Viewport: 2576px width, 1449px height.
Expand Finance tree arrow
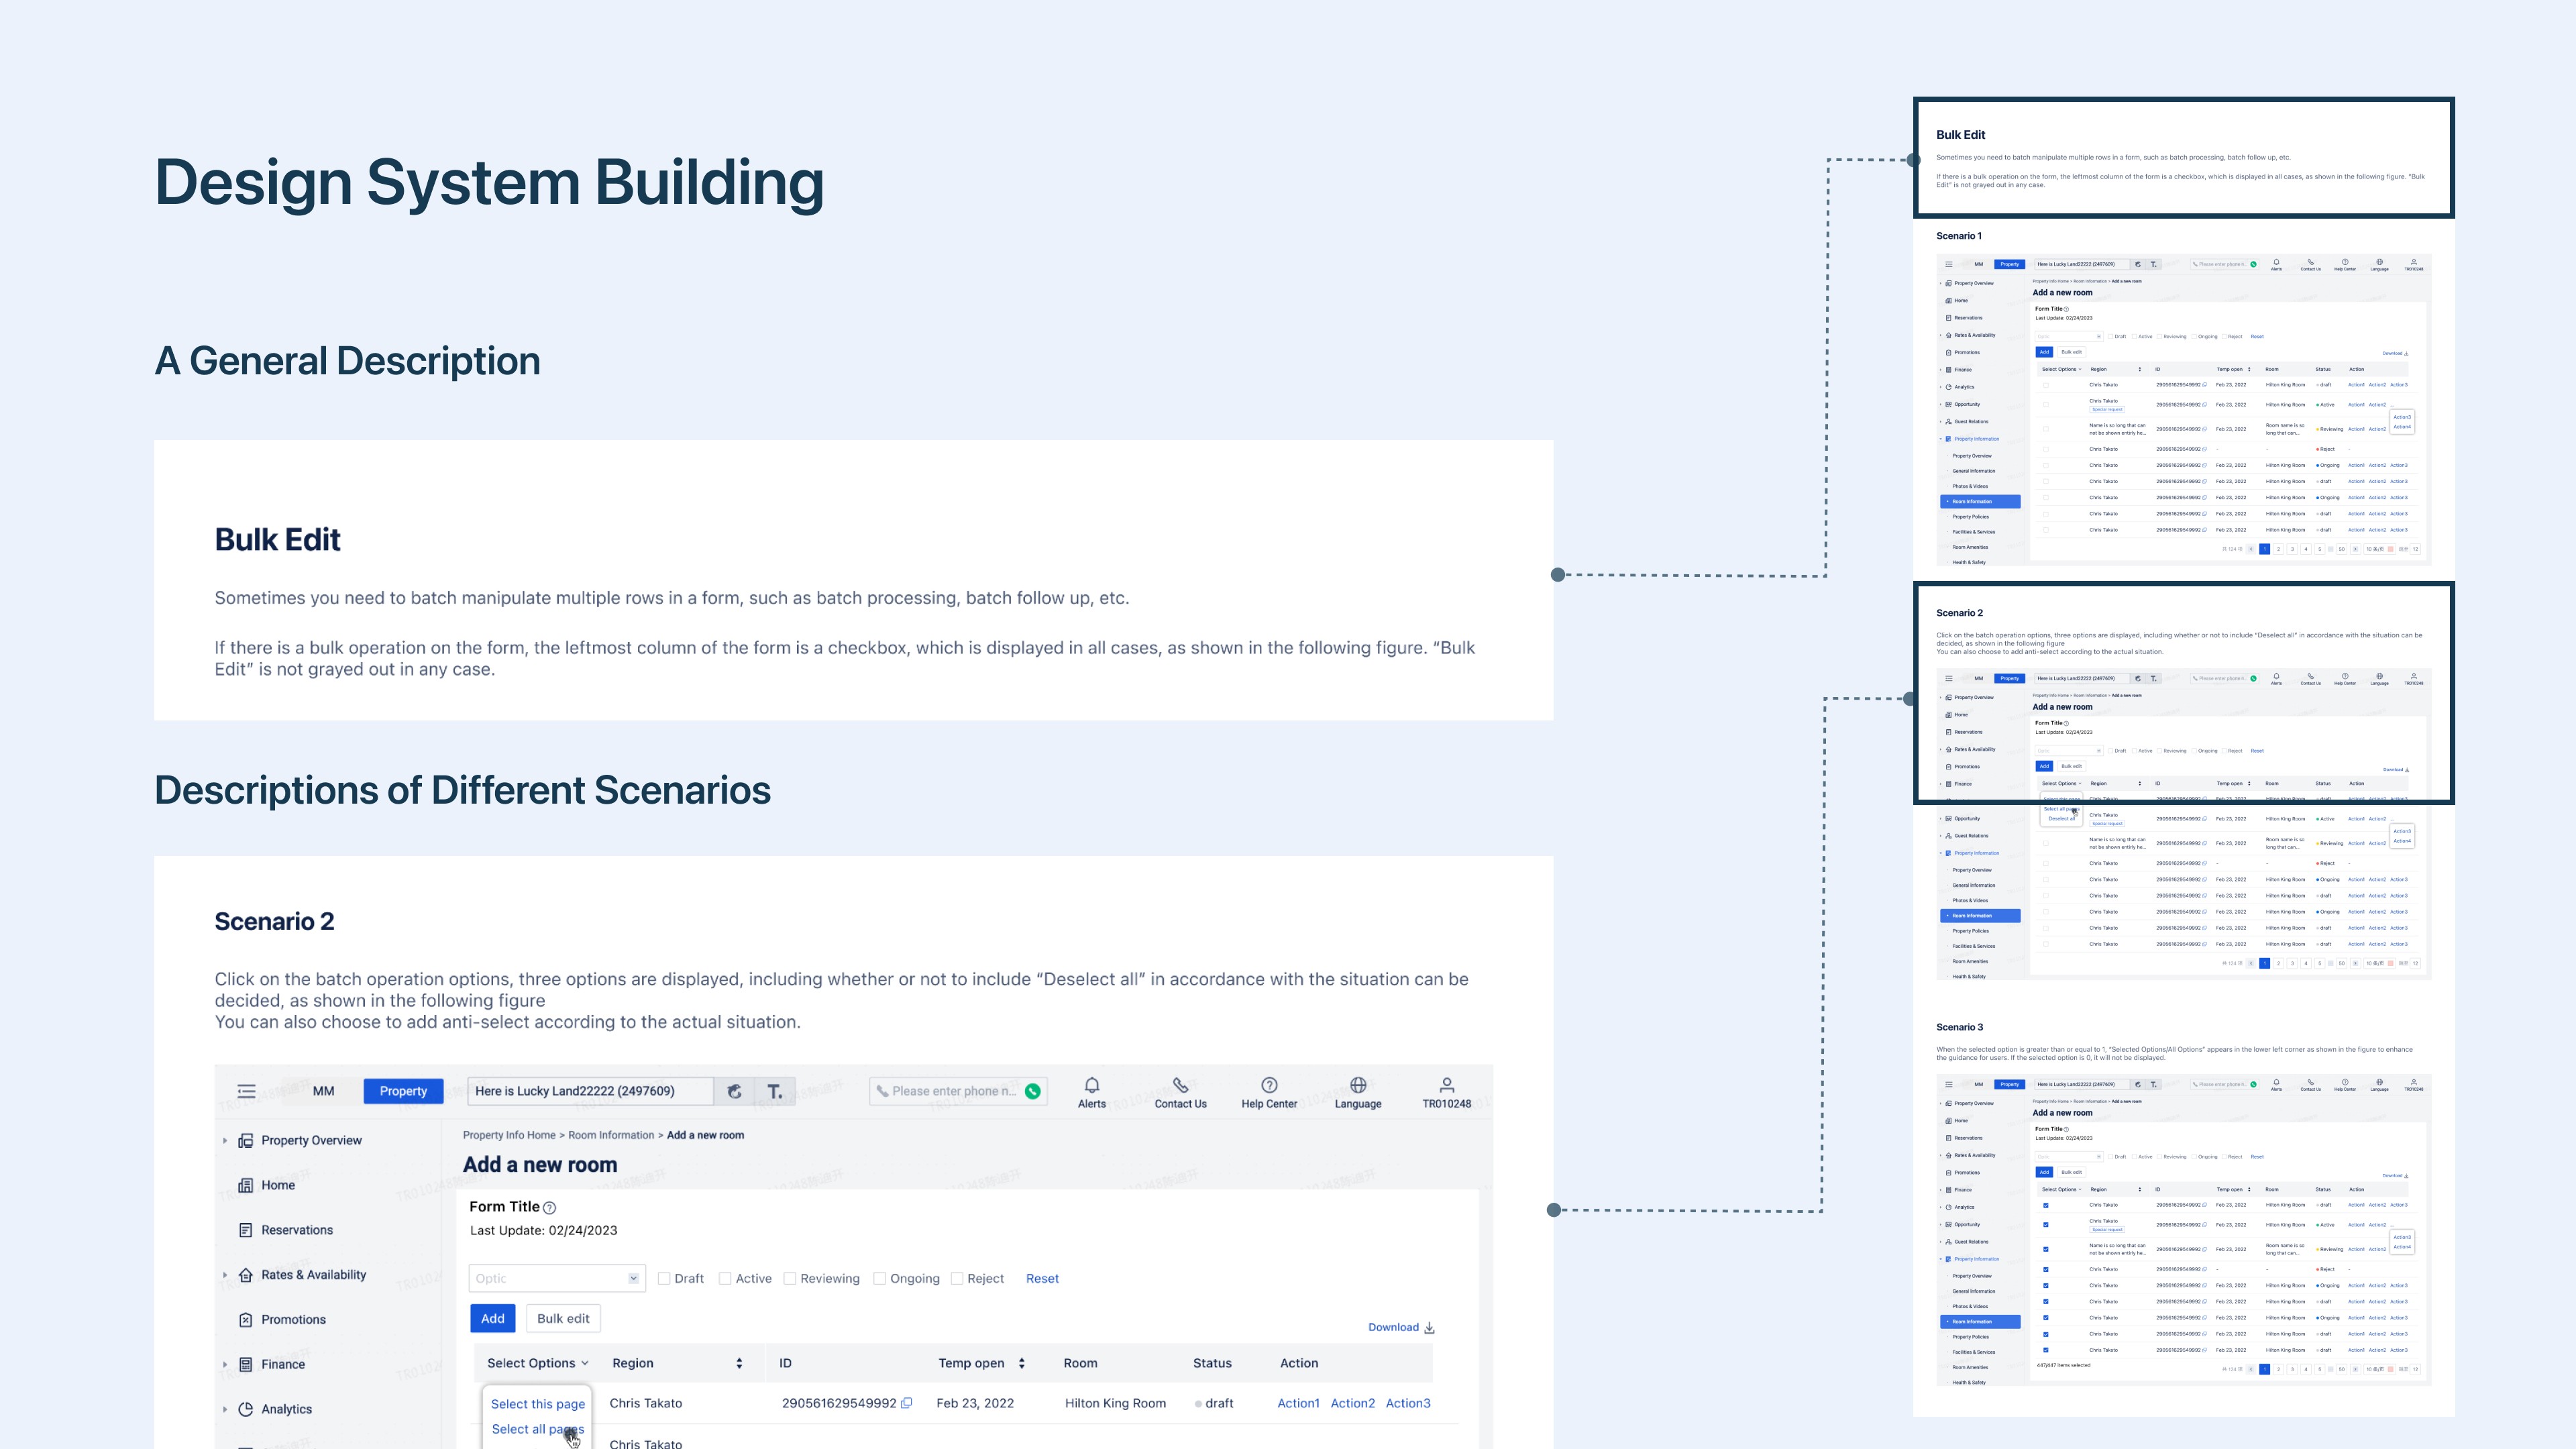225,1364
